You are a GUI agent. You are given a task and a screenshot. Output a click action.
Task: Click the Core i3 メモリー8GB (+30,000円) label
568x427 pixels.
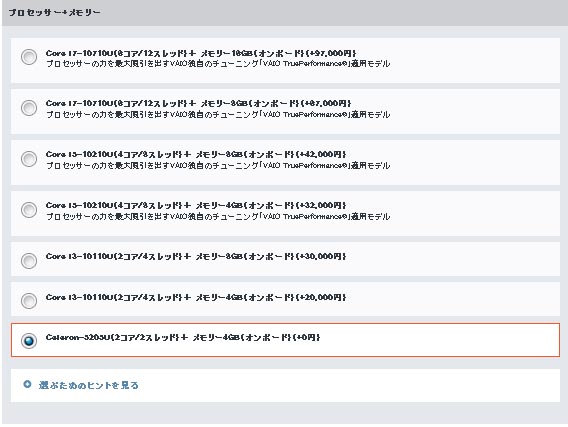196,257
